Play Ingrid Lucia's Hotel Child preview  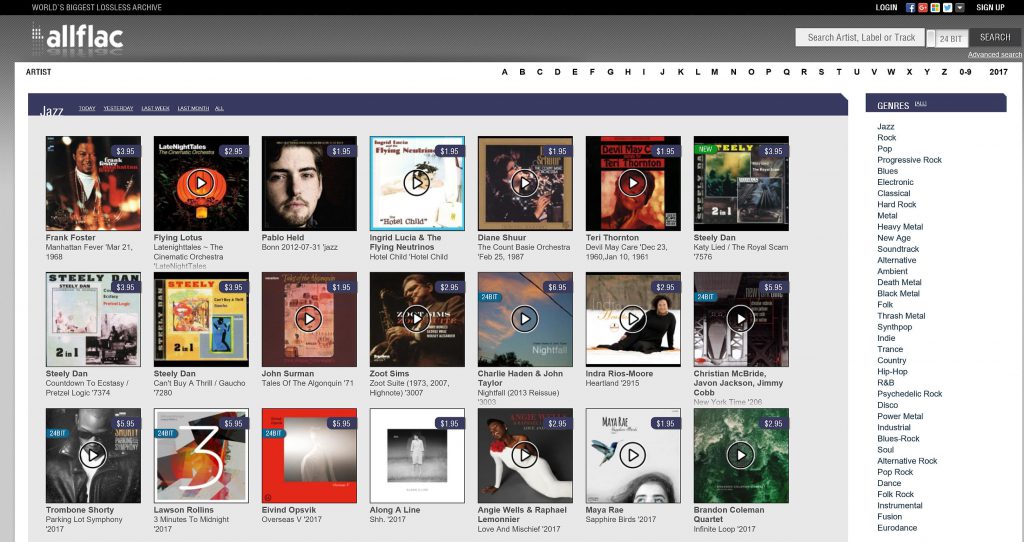417,183
